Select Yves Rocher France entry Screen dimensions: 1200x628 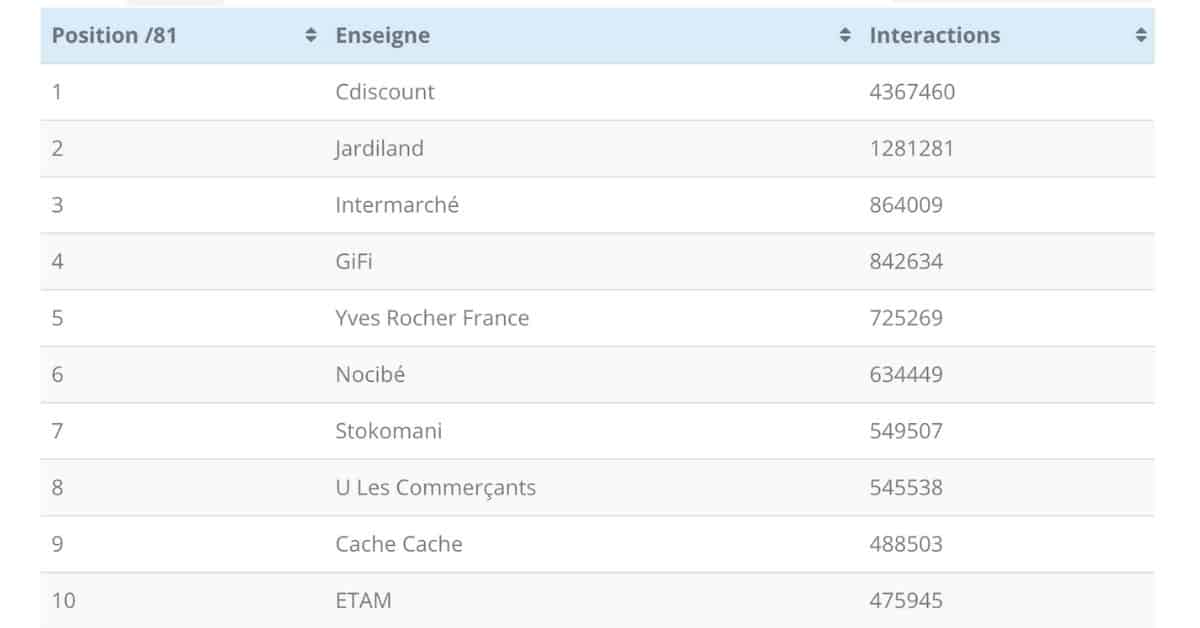click(432, 318)
